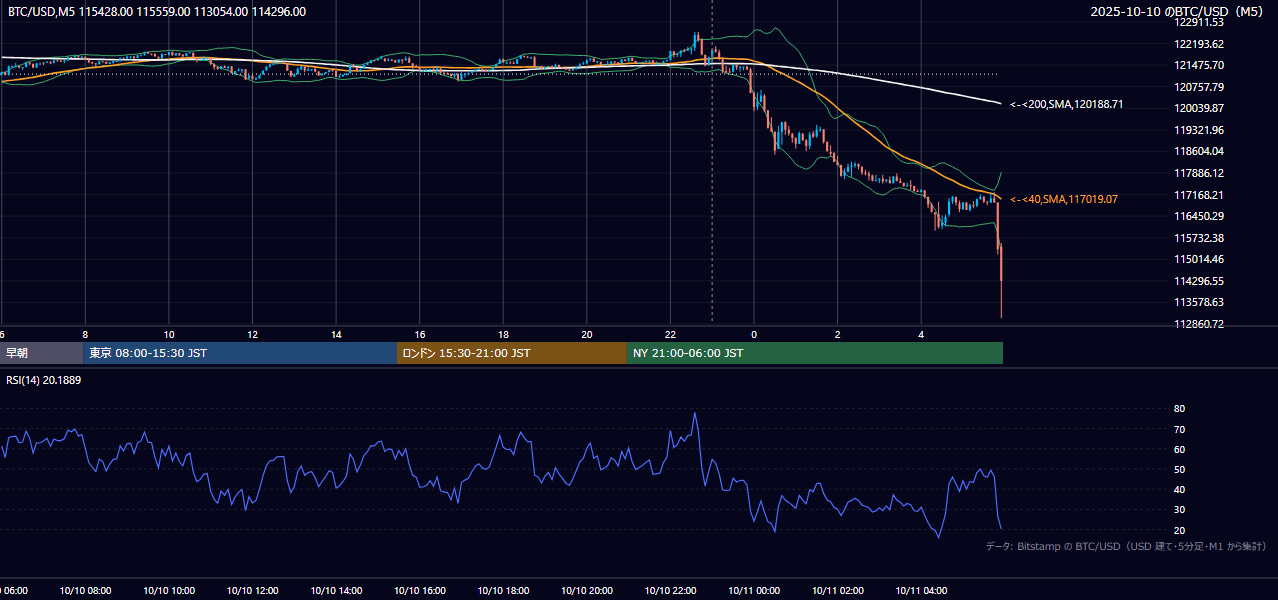The image size is (1278, 600).
Task: Click hour label 18 on price chart axis
Action: (504, 335)
